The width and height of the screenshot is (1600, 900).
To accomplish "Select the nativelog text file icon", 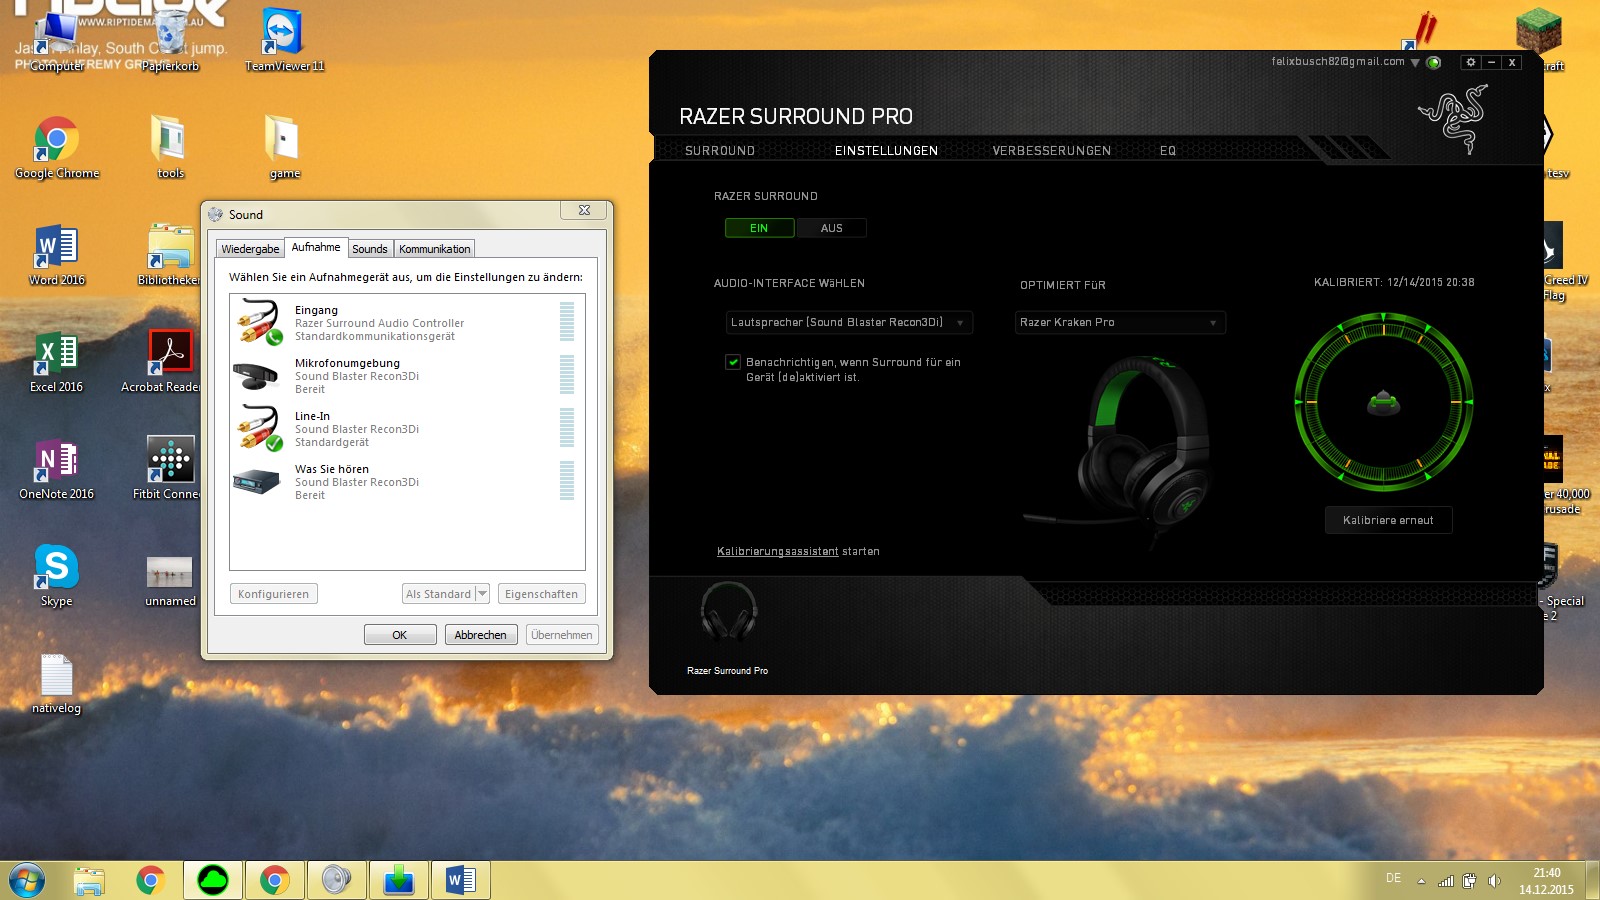I will (57, 684).
